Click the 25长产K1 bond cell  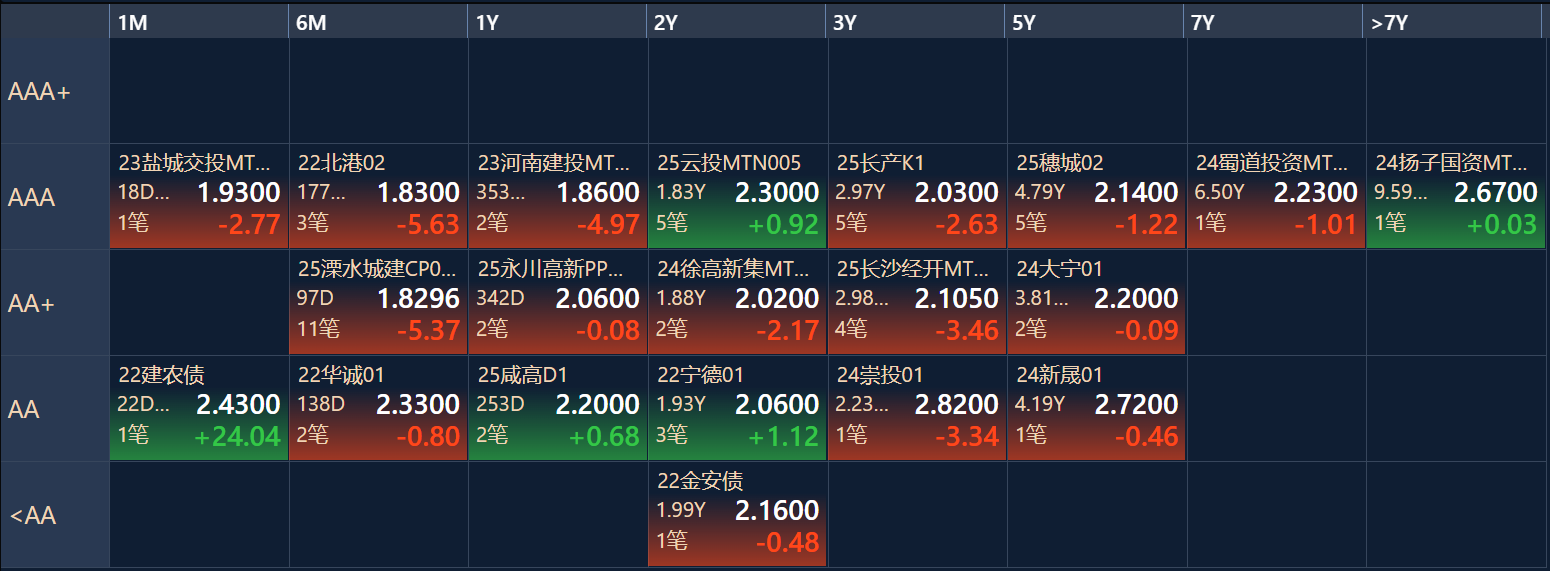pyautogui.click(x=917, y=197)
